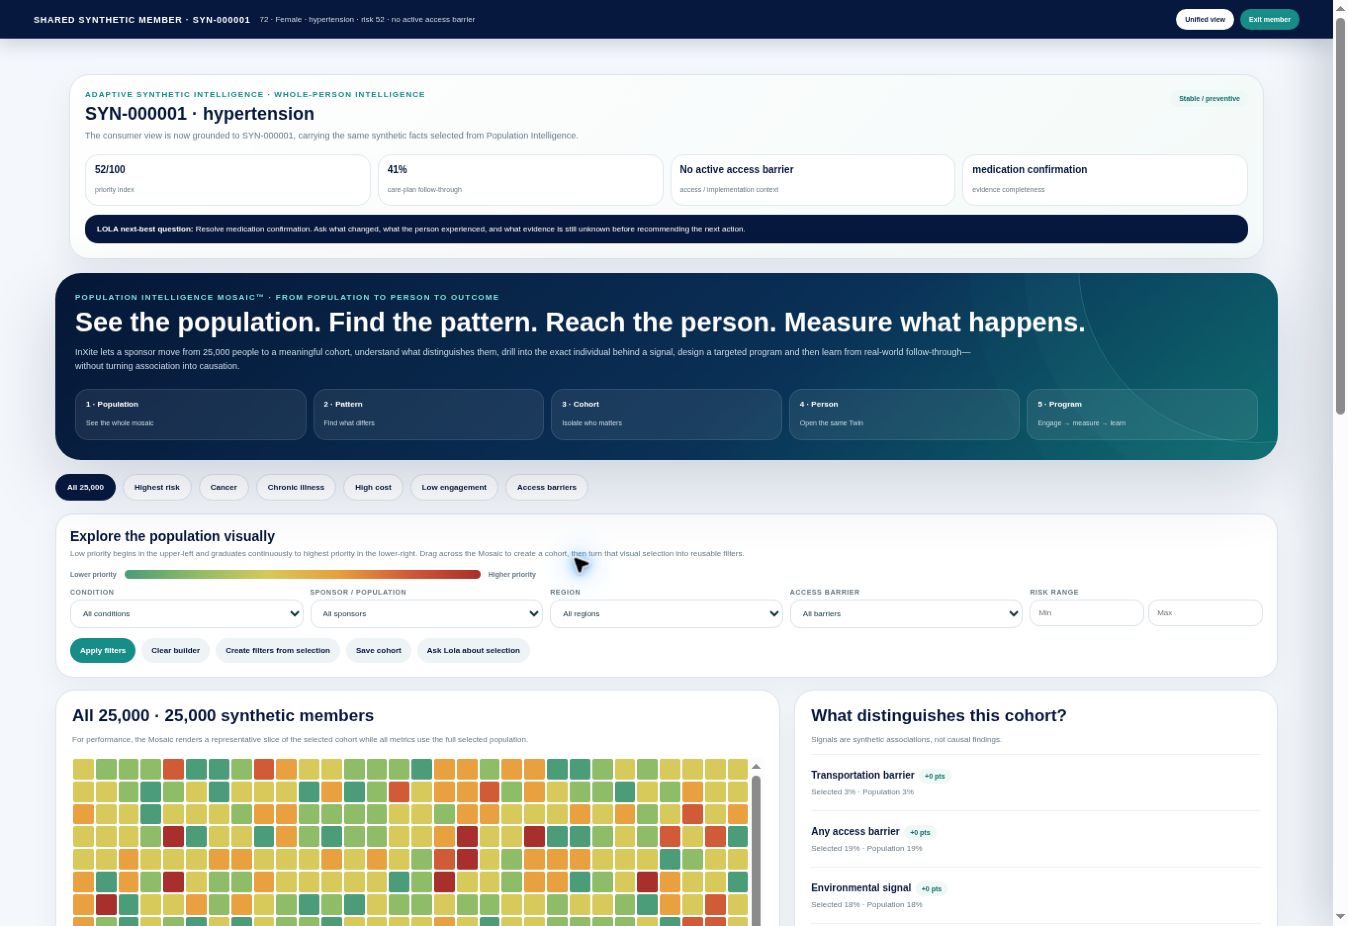
Task: Click the priority gradient color bar
Action: point(302,574)
